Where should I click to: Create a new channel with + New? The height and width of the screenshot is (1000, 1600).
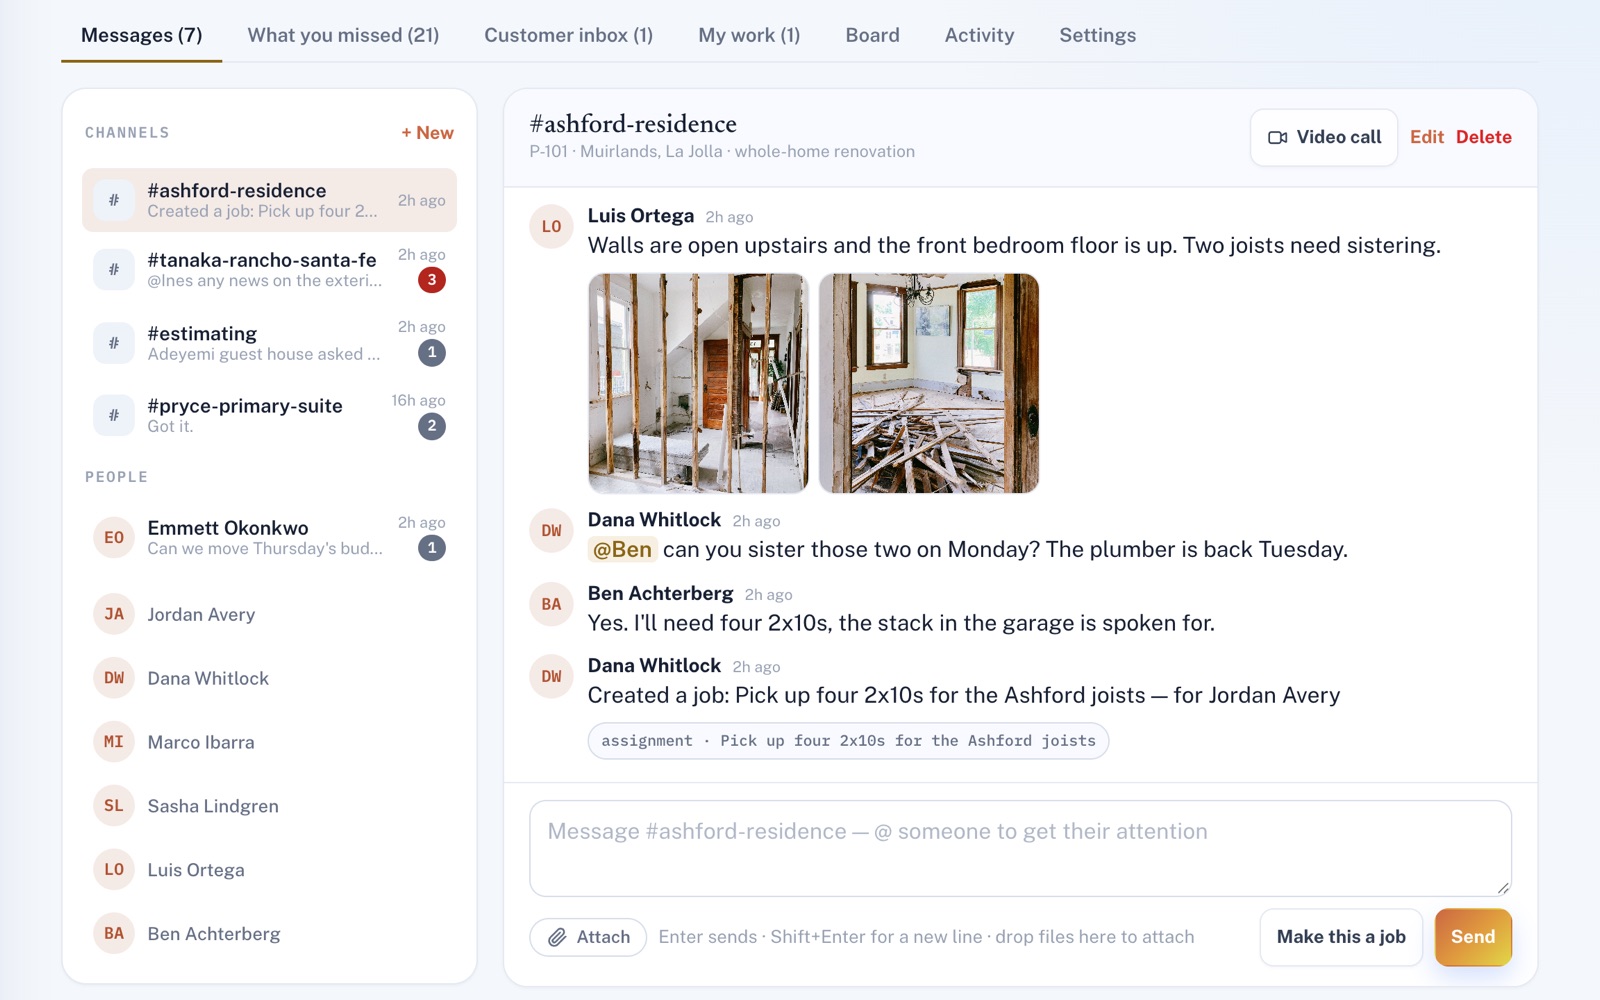[x=427, y=133]
